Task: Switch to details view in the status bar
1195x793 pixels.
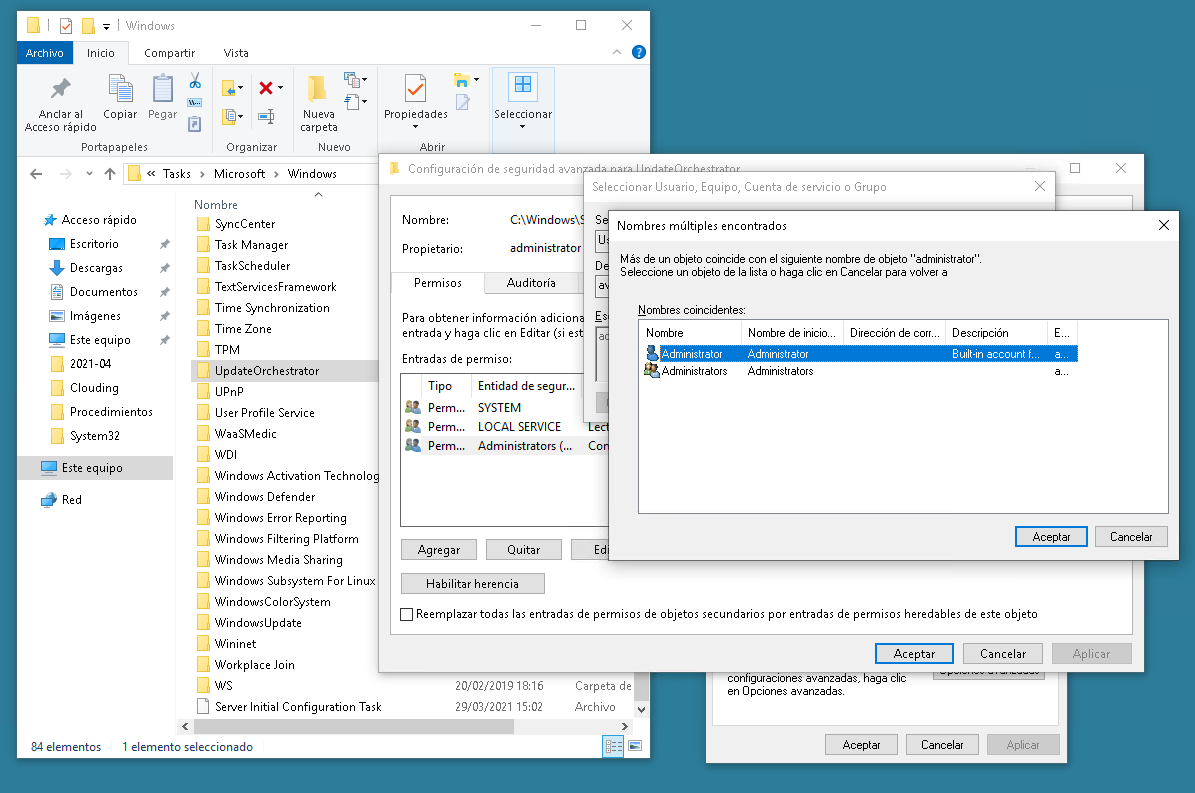Action: tap(614, 747)
